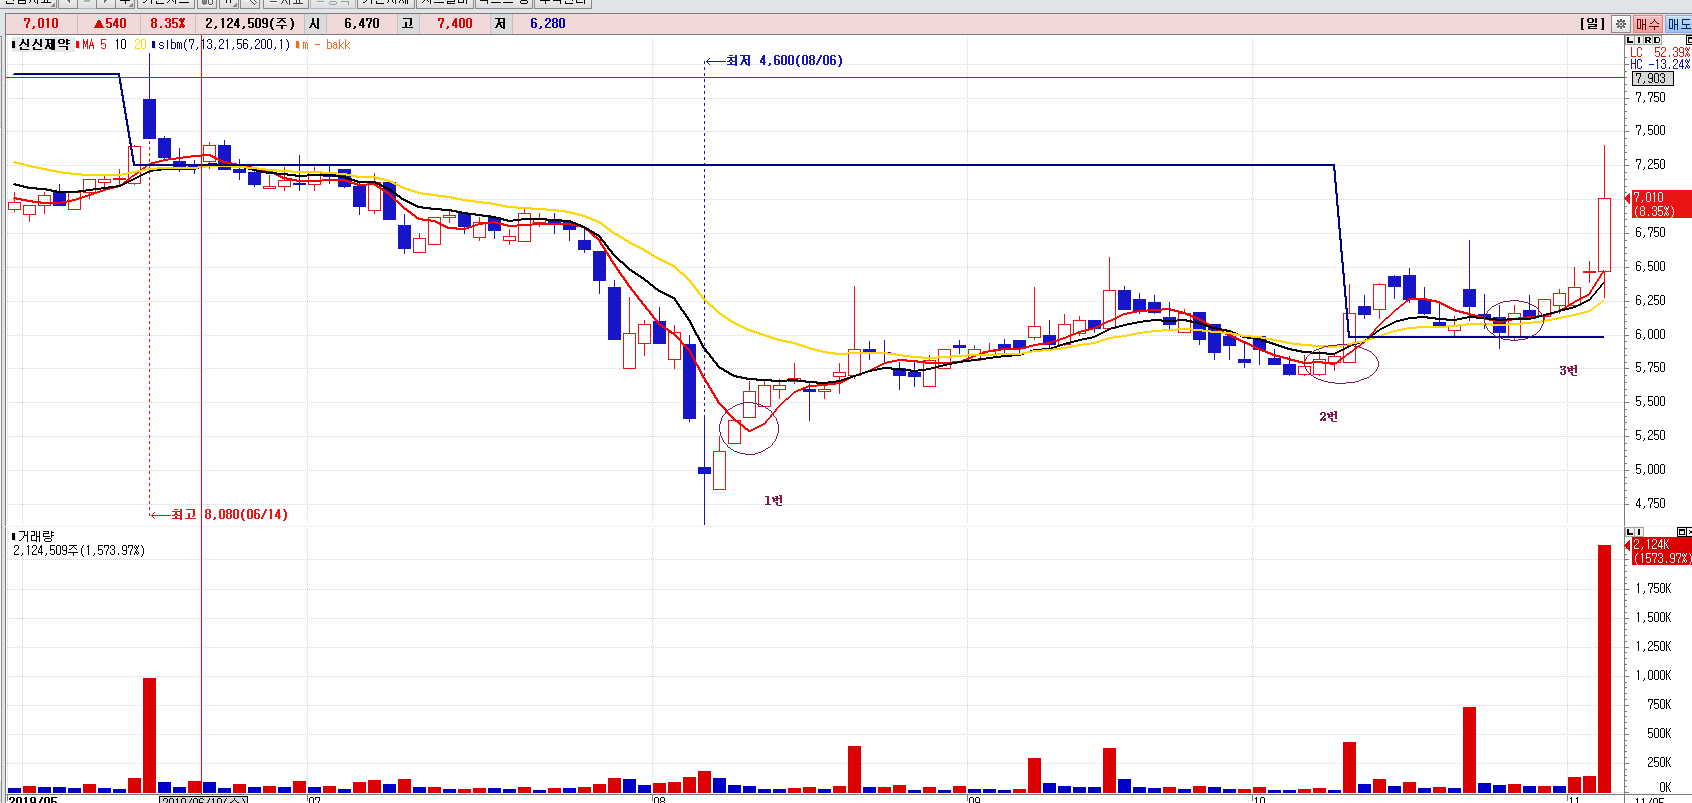This screenshot has width=1692, height=803.
Task: Maximize the price chart pane
Action: (x=1687, y=40)
